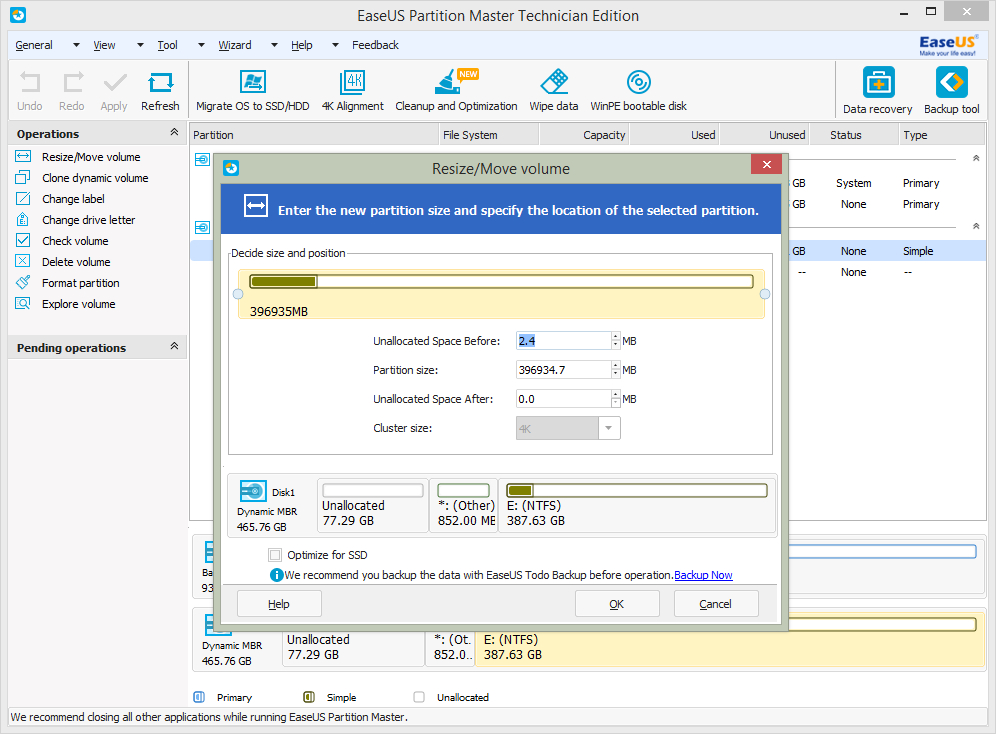The image size is (996, 734).
Task: Click the EaseUS logo in the menu bar
Action: [x=948, y=45]
